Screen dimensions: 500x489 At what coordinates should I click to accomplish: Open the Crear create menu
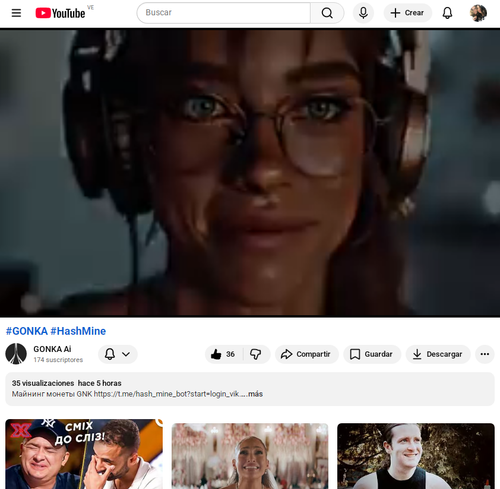point(407,13)
